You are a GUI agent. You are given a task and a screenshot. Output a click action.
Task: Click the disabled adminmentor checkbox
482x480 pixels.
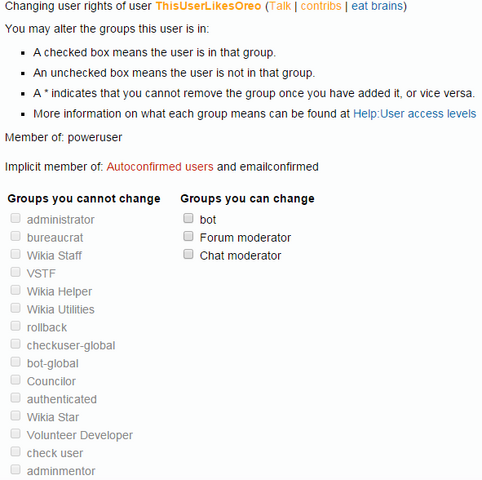[15, 470]
